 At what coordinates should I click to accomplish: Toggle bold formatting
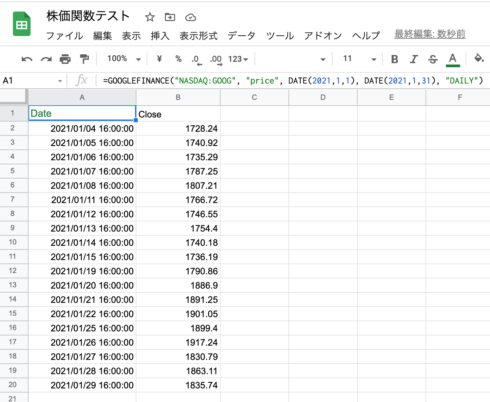(x=395, y=59)
